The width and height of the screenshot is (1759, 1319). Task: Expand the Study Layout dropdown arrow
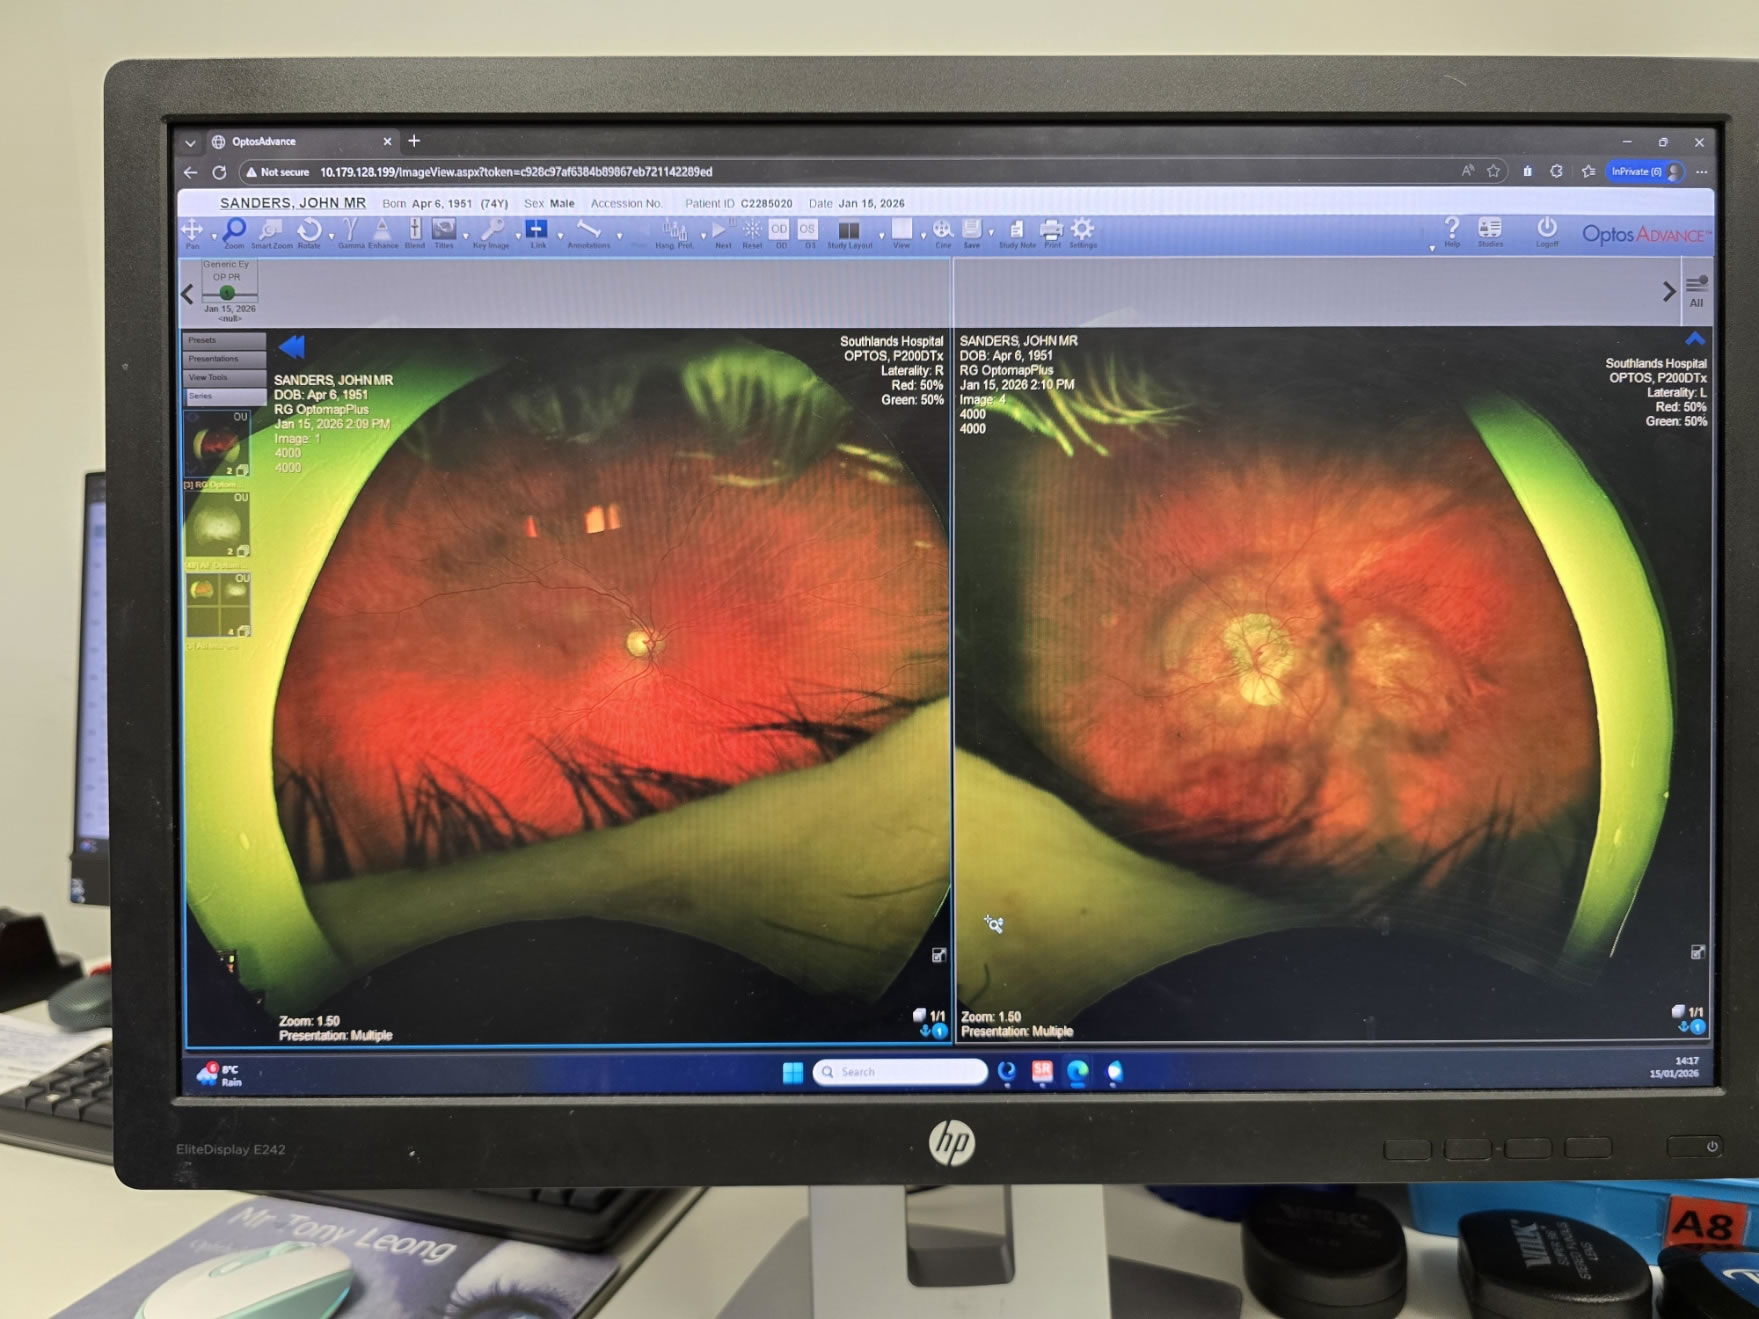[881, 237]
